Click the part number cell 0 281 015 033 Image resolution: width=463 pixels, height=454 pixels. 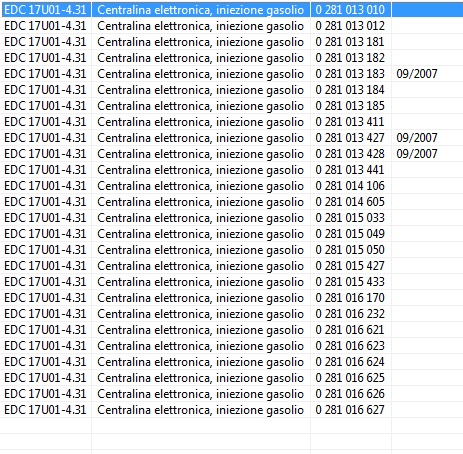click(x=351, y=218)
